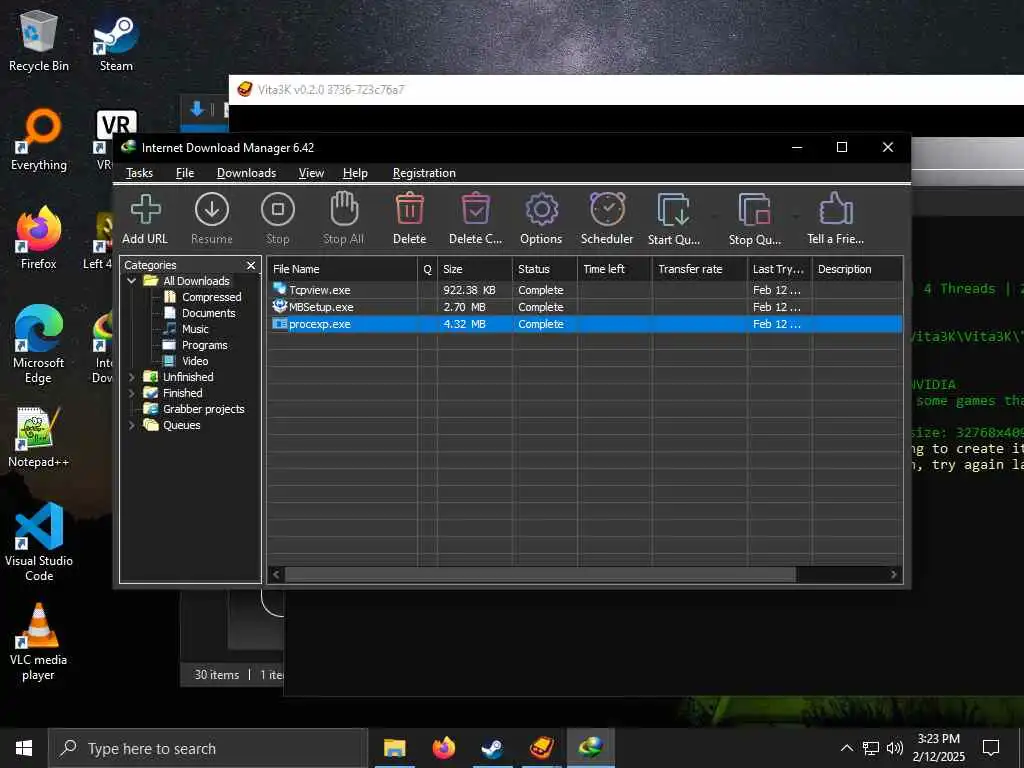Image resolution: width=1024 pixels, height=768 pixels.
Task: Collapse the All Downloads tree node
Action: (x=132, y=281)
